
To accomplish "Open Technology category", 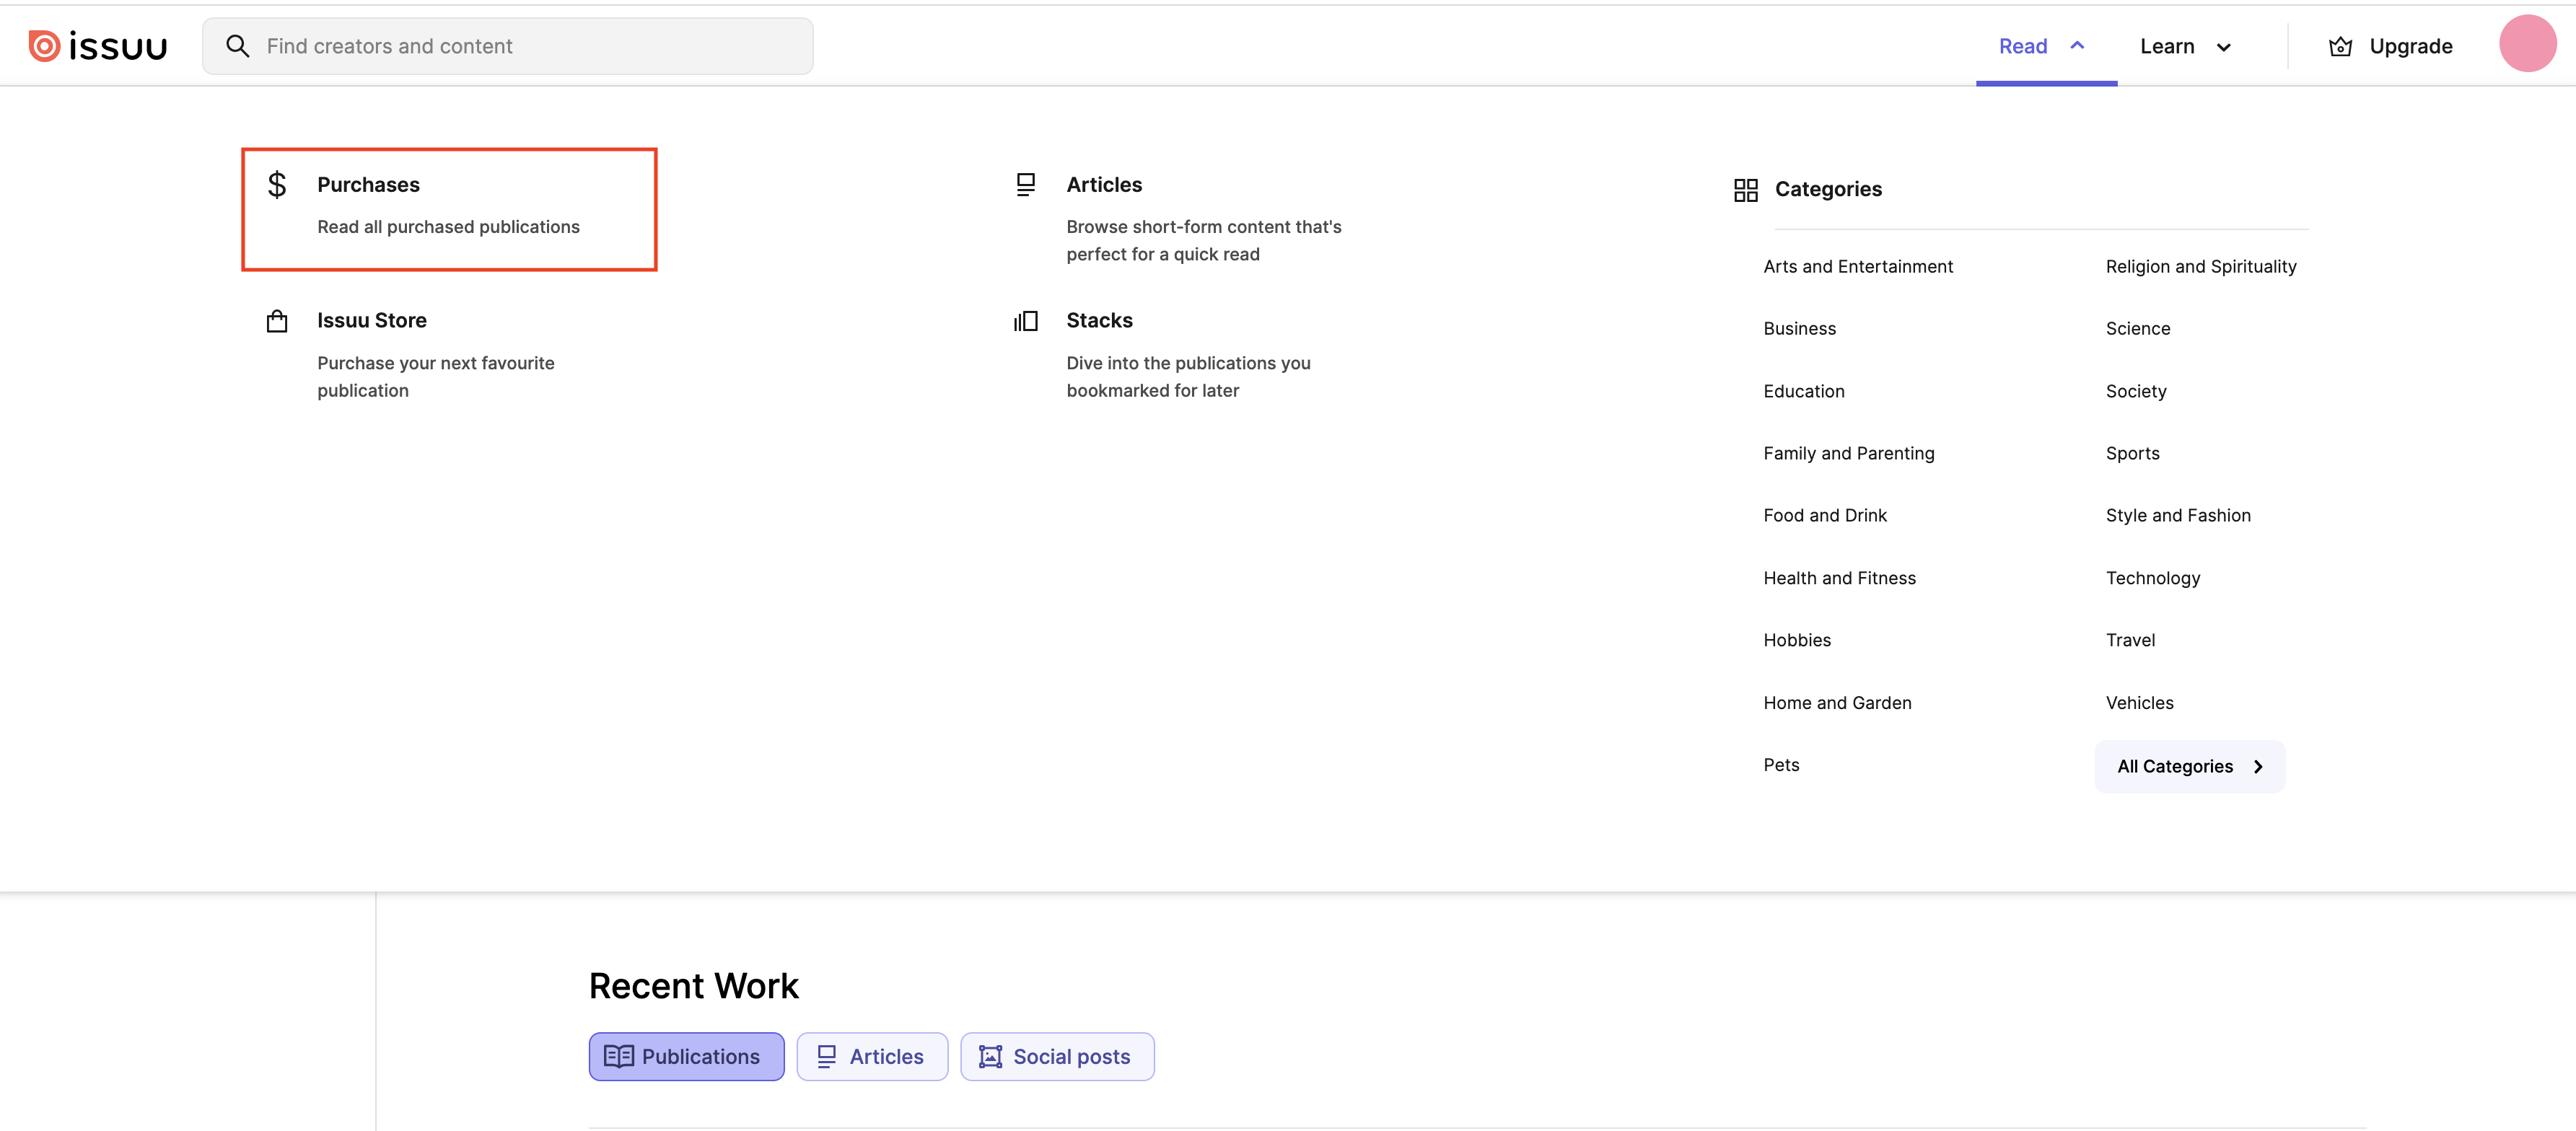I will (2152, 578).
